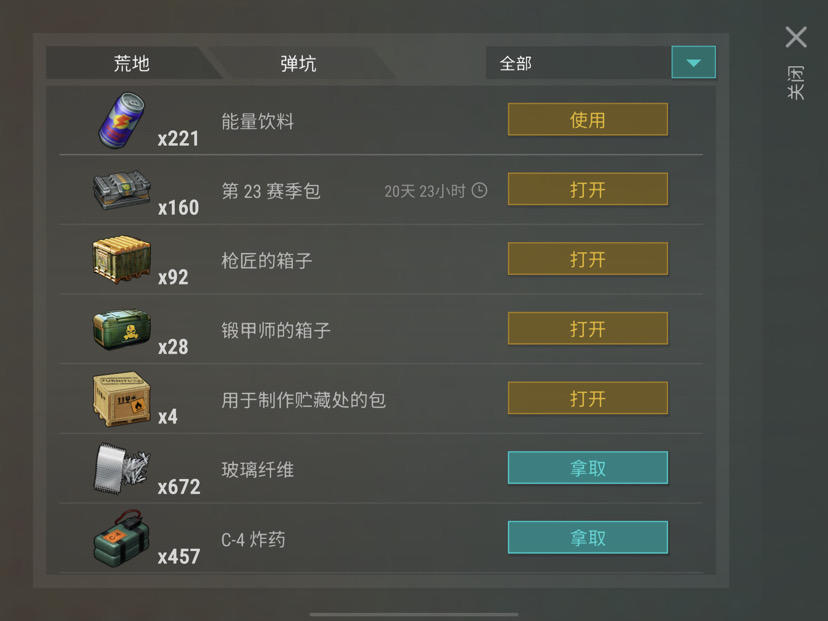
Task: Open 用于制作贮藏处的包 via 打开
Action: [588, 398]
